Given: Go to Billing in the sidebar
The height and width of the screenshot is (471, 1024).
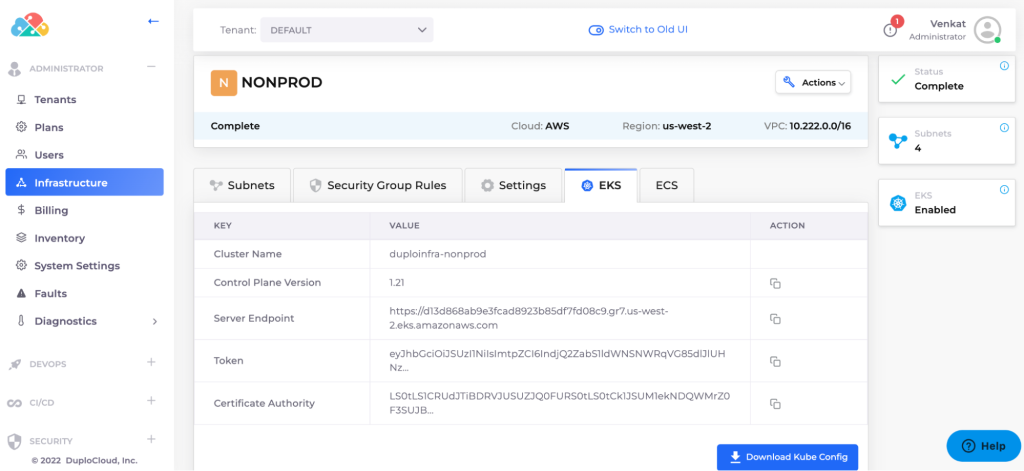Looking at the screenshot, I should [x=51, y=211].
